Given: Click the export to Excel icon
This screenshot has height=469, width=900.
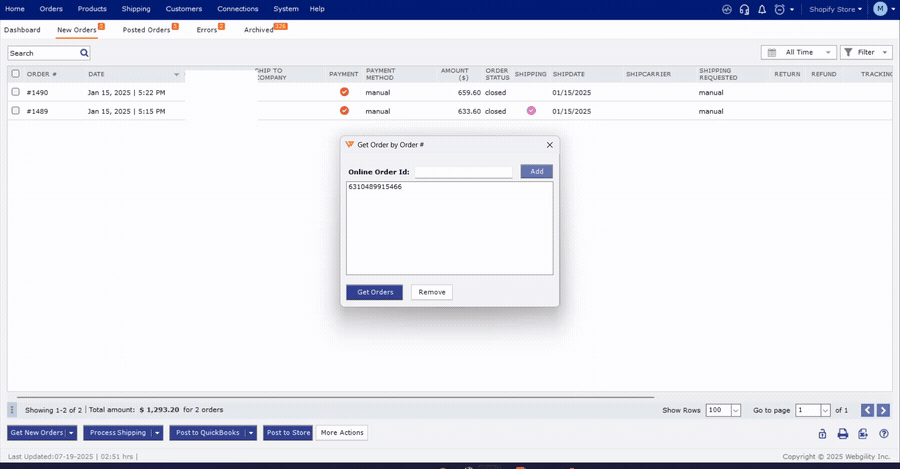Looking at the screenshot, I should (x=863, y=433).
